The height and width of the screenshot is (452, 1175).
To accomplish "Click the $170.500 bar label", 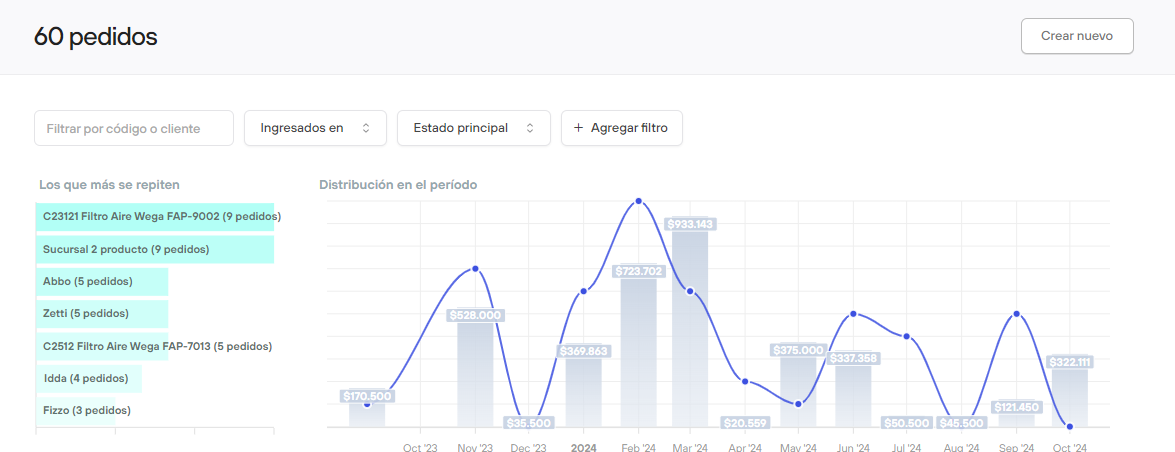I will (x=367, y=396).
